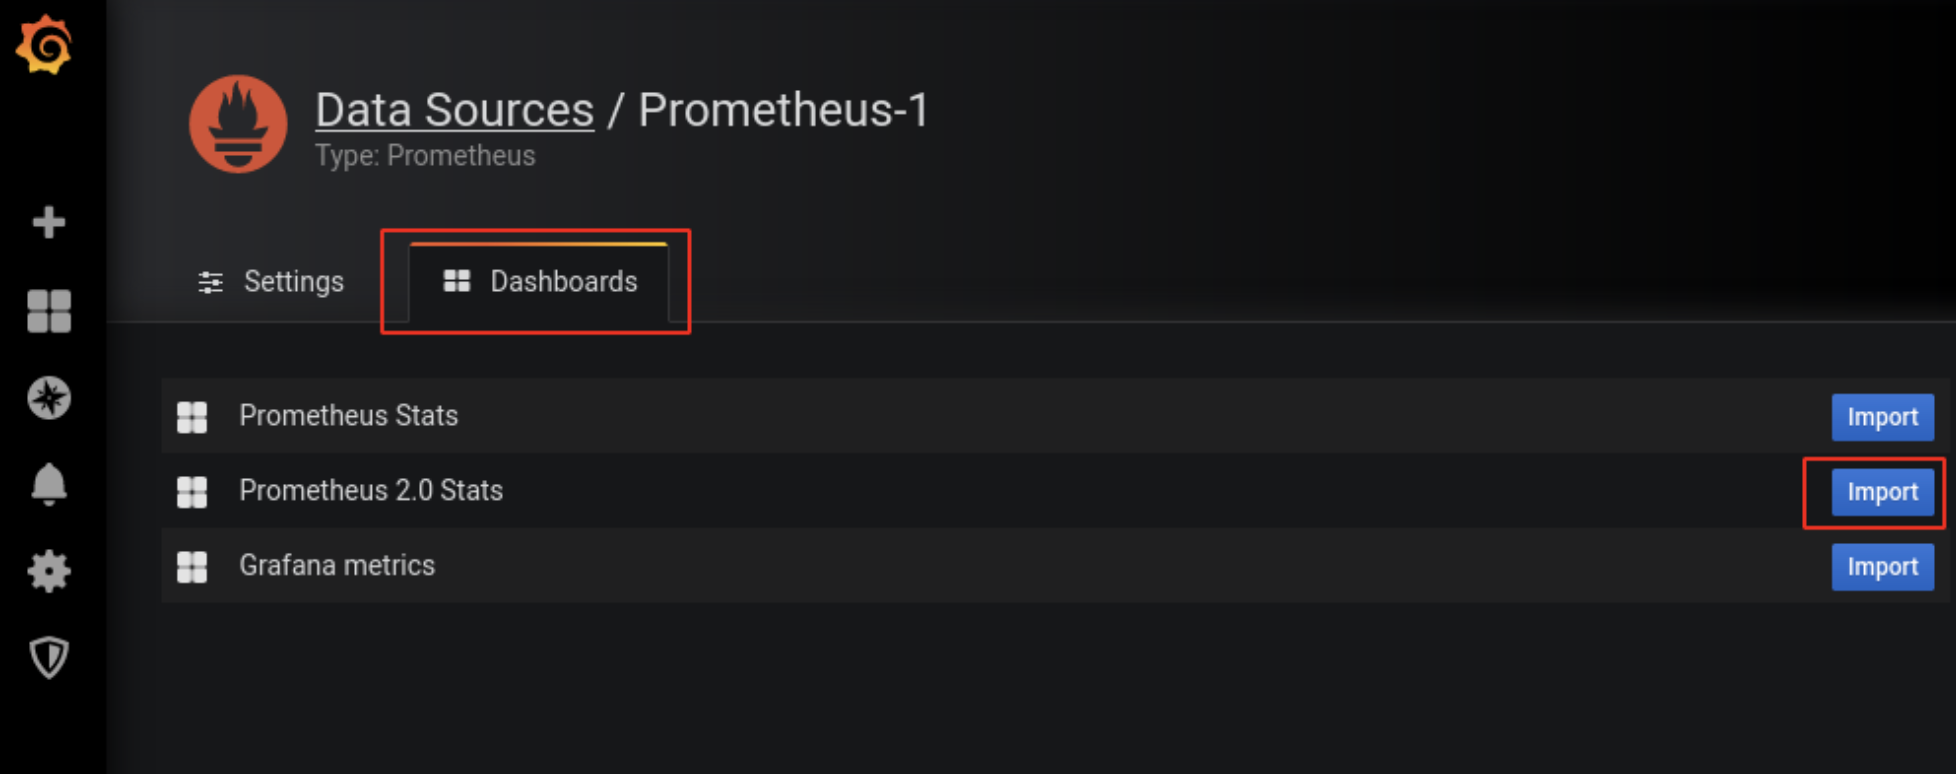Click the Prometheus flame logo
Image resolution: width=1956 pixels, height=774 pixels.
238,124
